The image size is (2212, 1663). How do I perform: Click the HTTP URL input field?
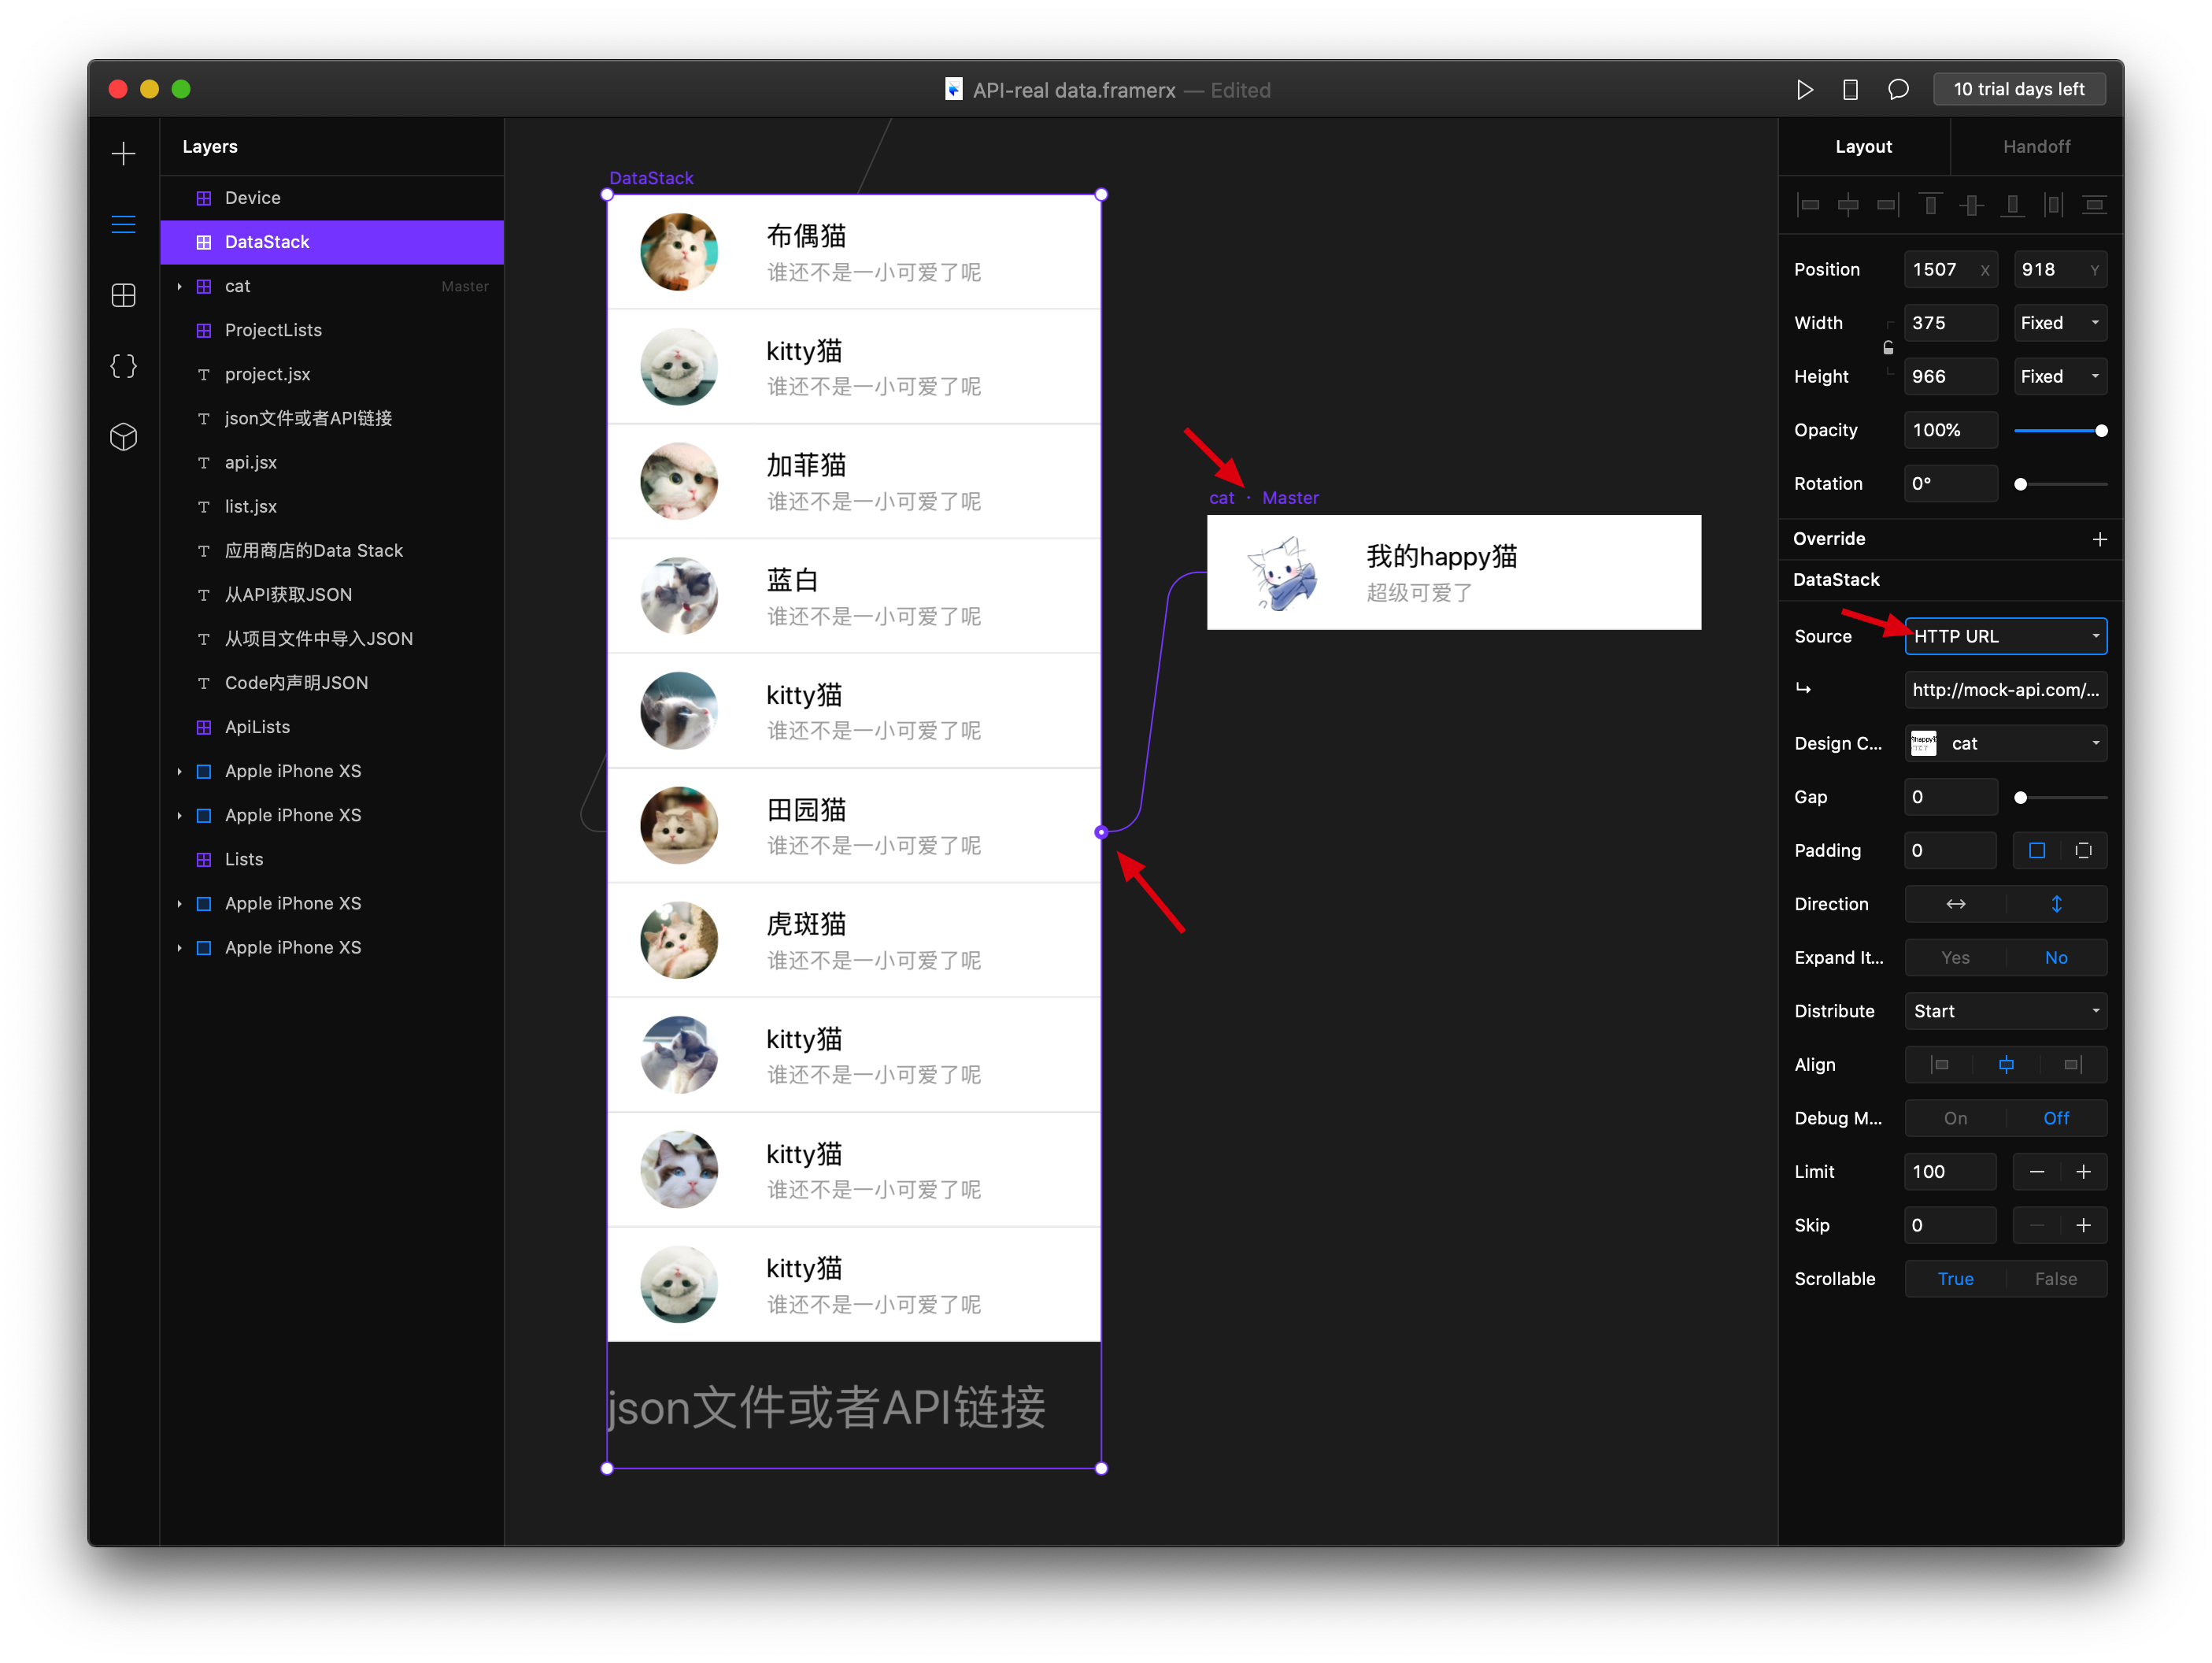[x=2006, y=689]
